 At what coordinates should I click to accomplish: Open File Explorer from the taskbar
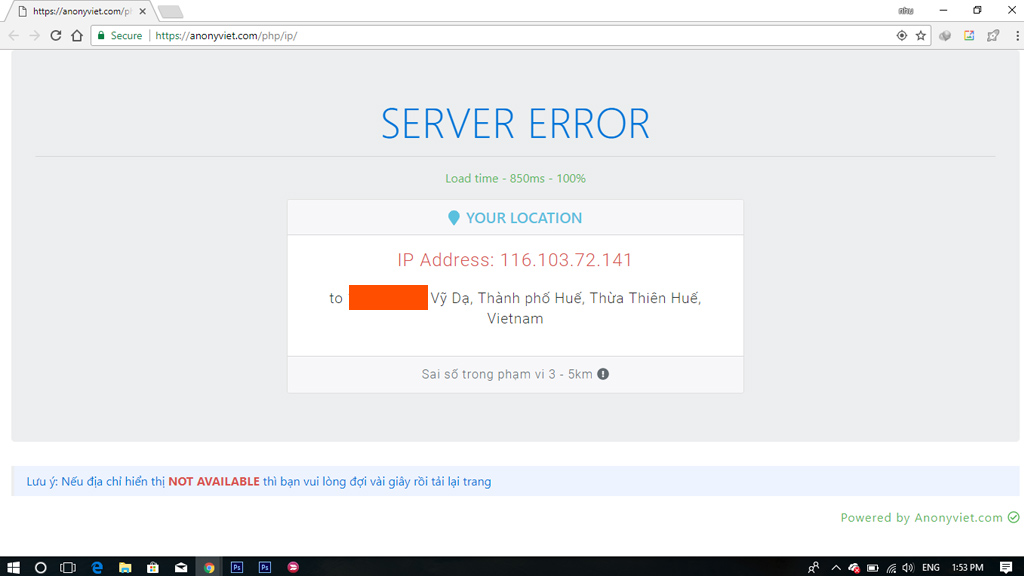(x=125, y=567)
